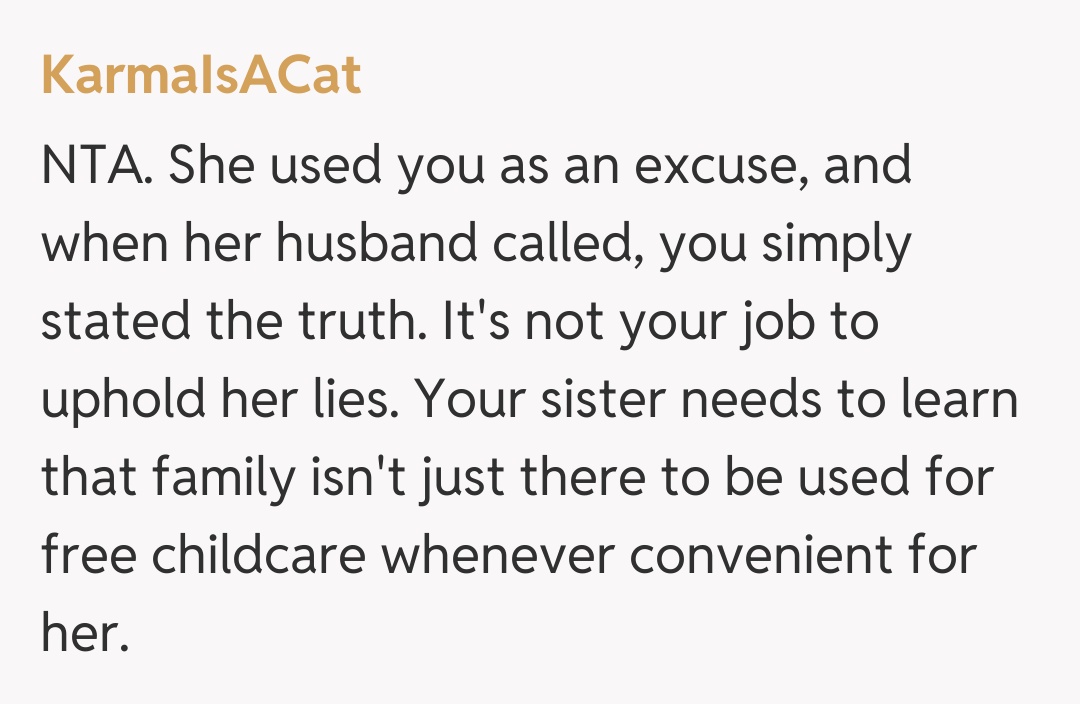Click the final word "her." of the comment

tap(85, 635)
